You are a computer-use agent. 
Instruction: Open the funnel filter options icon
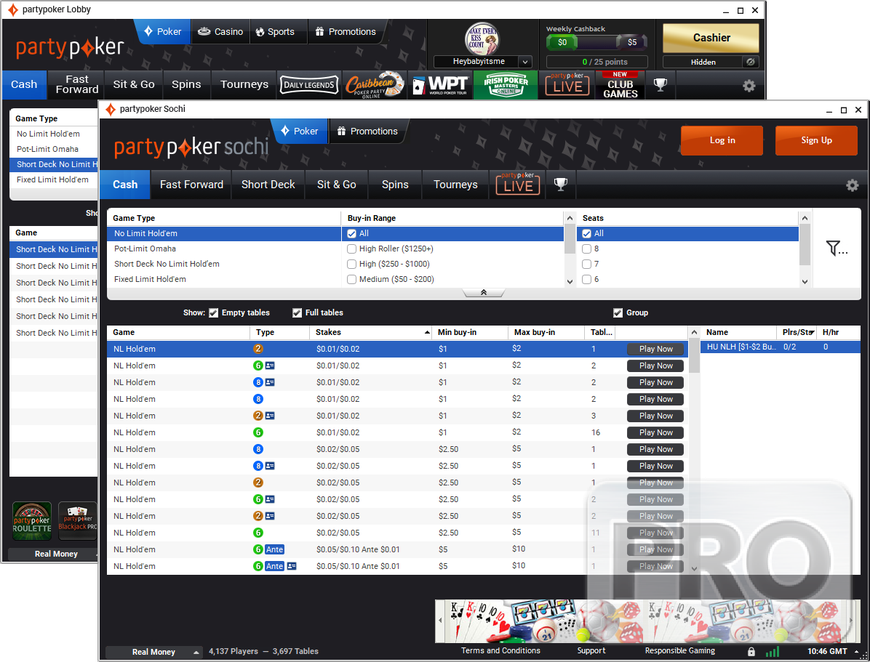(x=836, y=248)
